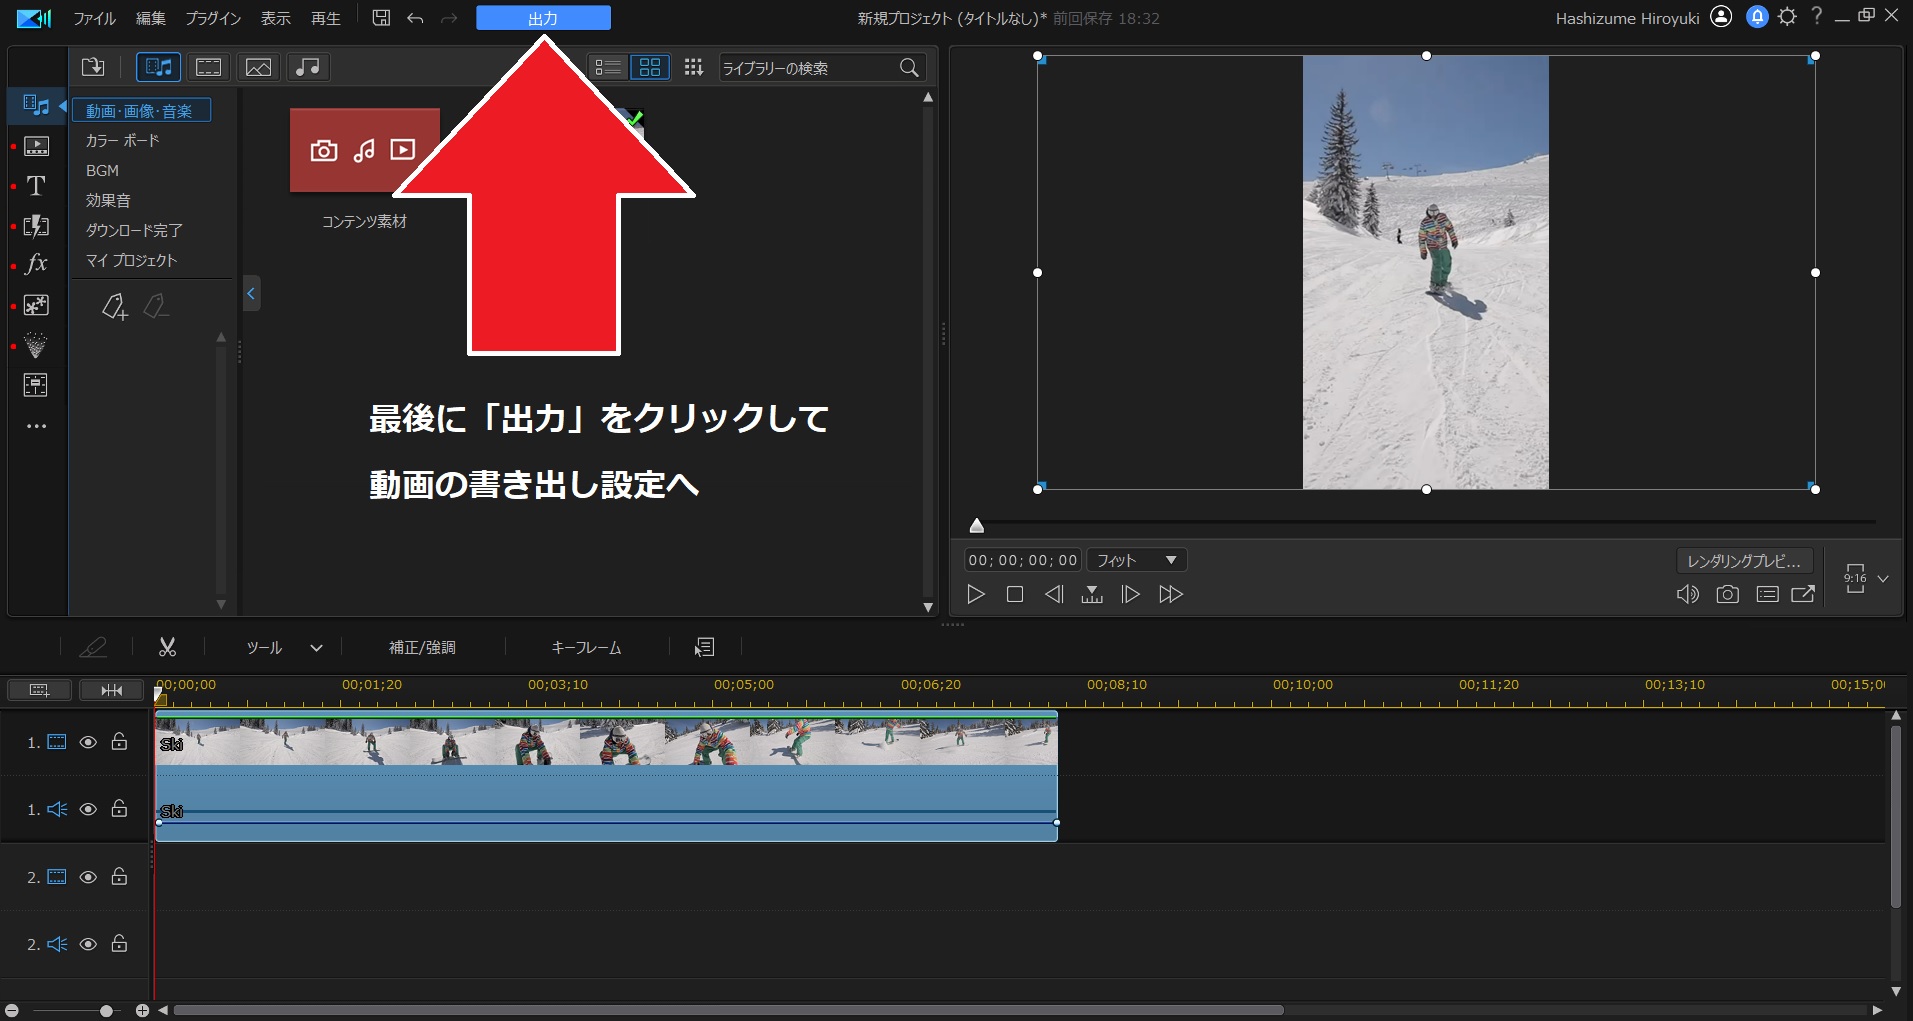Adjust preview volume via speaker icon
The image size is (1913, 1021).
tap(1687, 594)
